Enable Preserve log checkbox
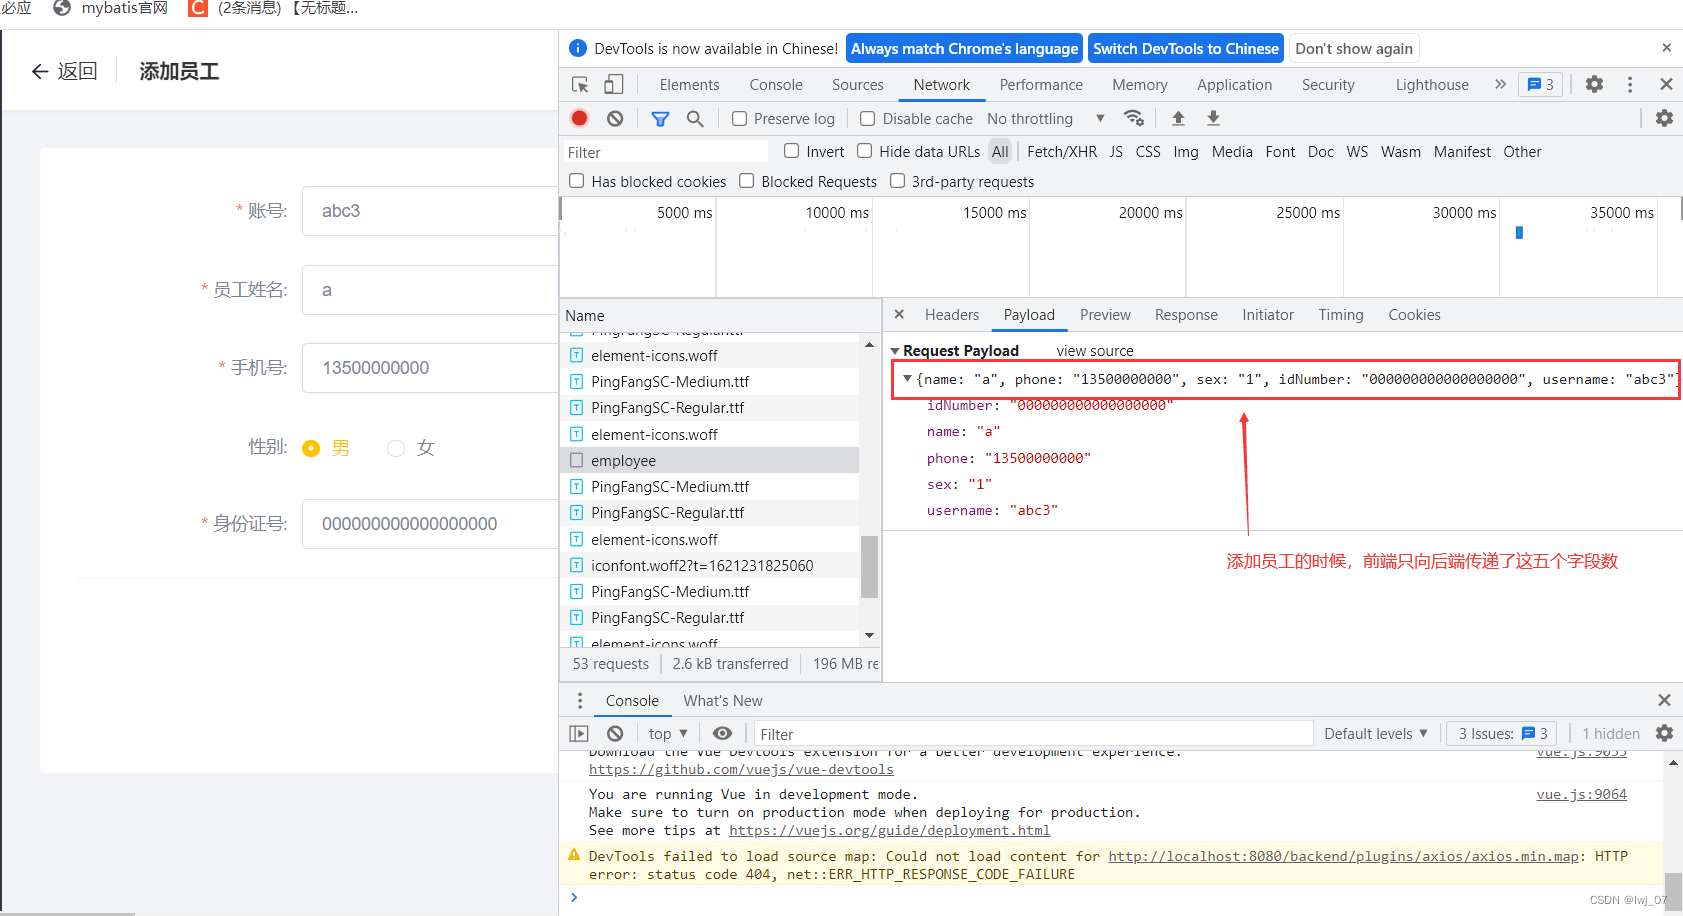1683x916 pixels. click(x=739, y=118)
